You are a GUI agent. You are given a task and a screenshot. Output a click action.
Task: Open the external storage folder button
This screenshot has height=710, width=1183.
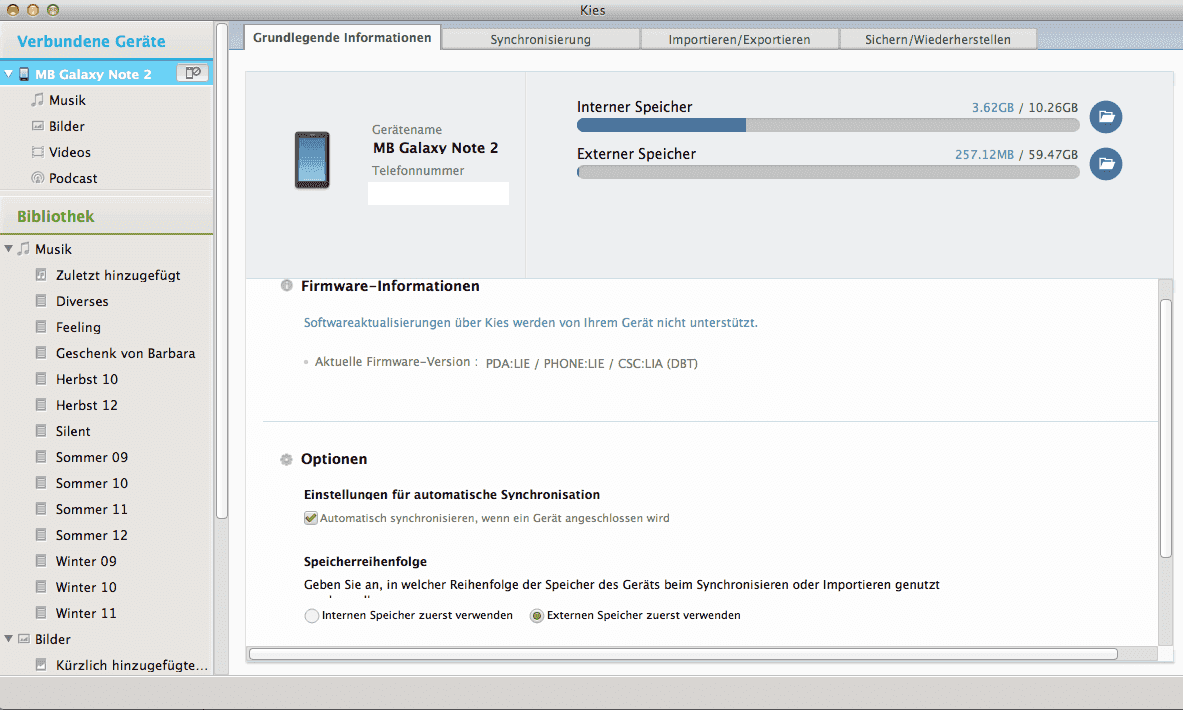point(1106,164)
